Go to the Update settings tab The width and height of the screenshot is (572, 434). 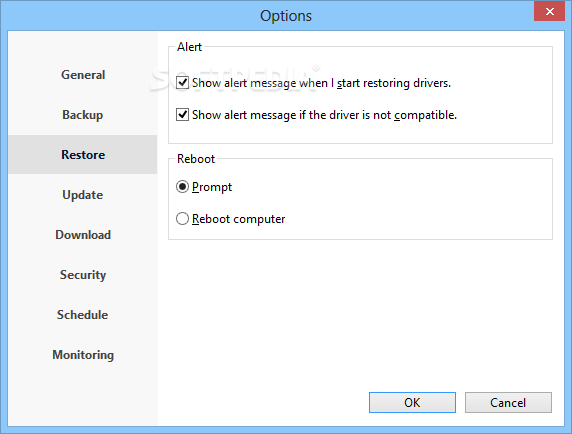[83, 195]
